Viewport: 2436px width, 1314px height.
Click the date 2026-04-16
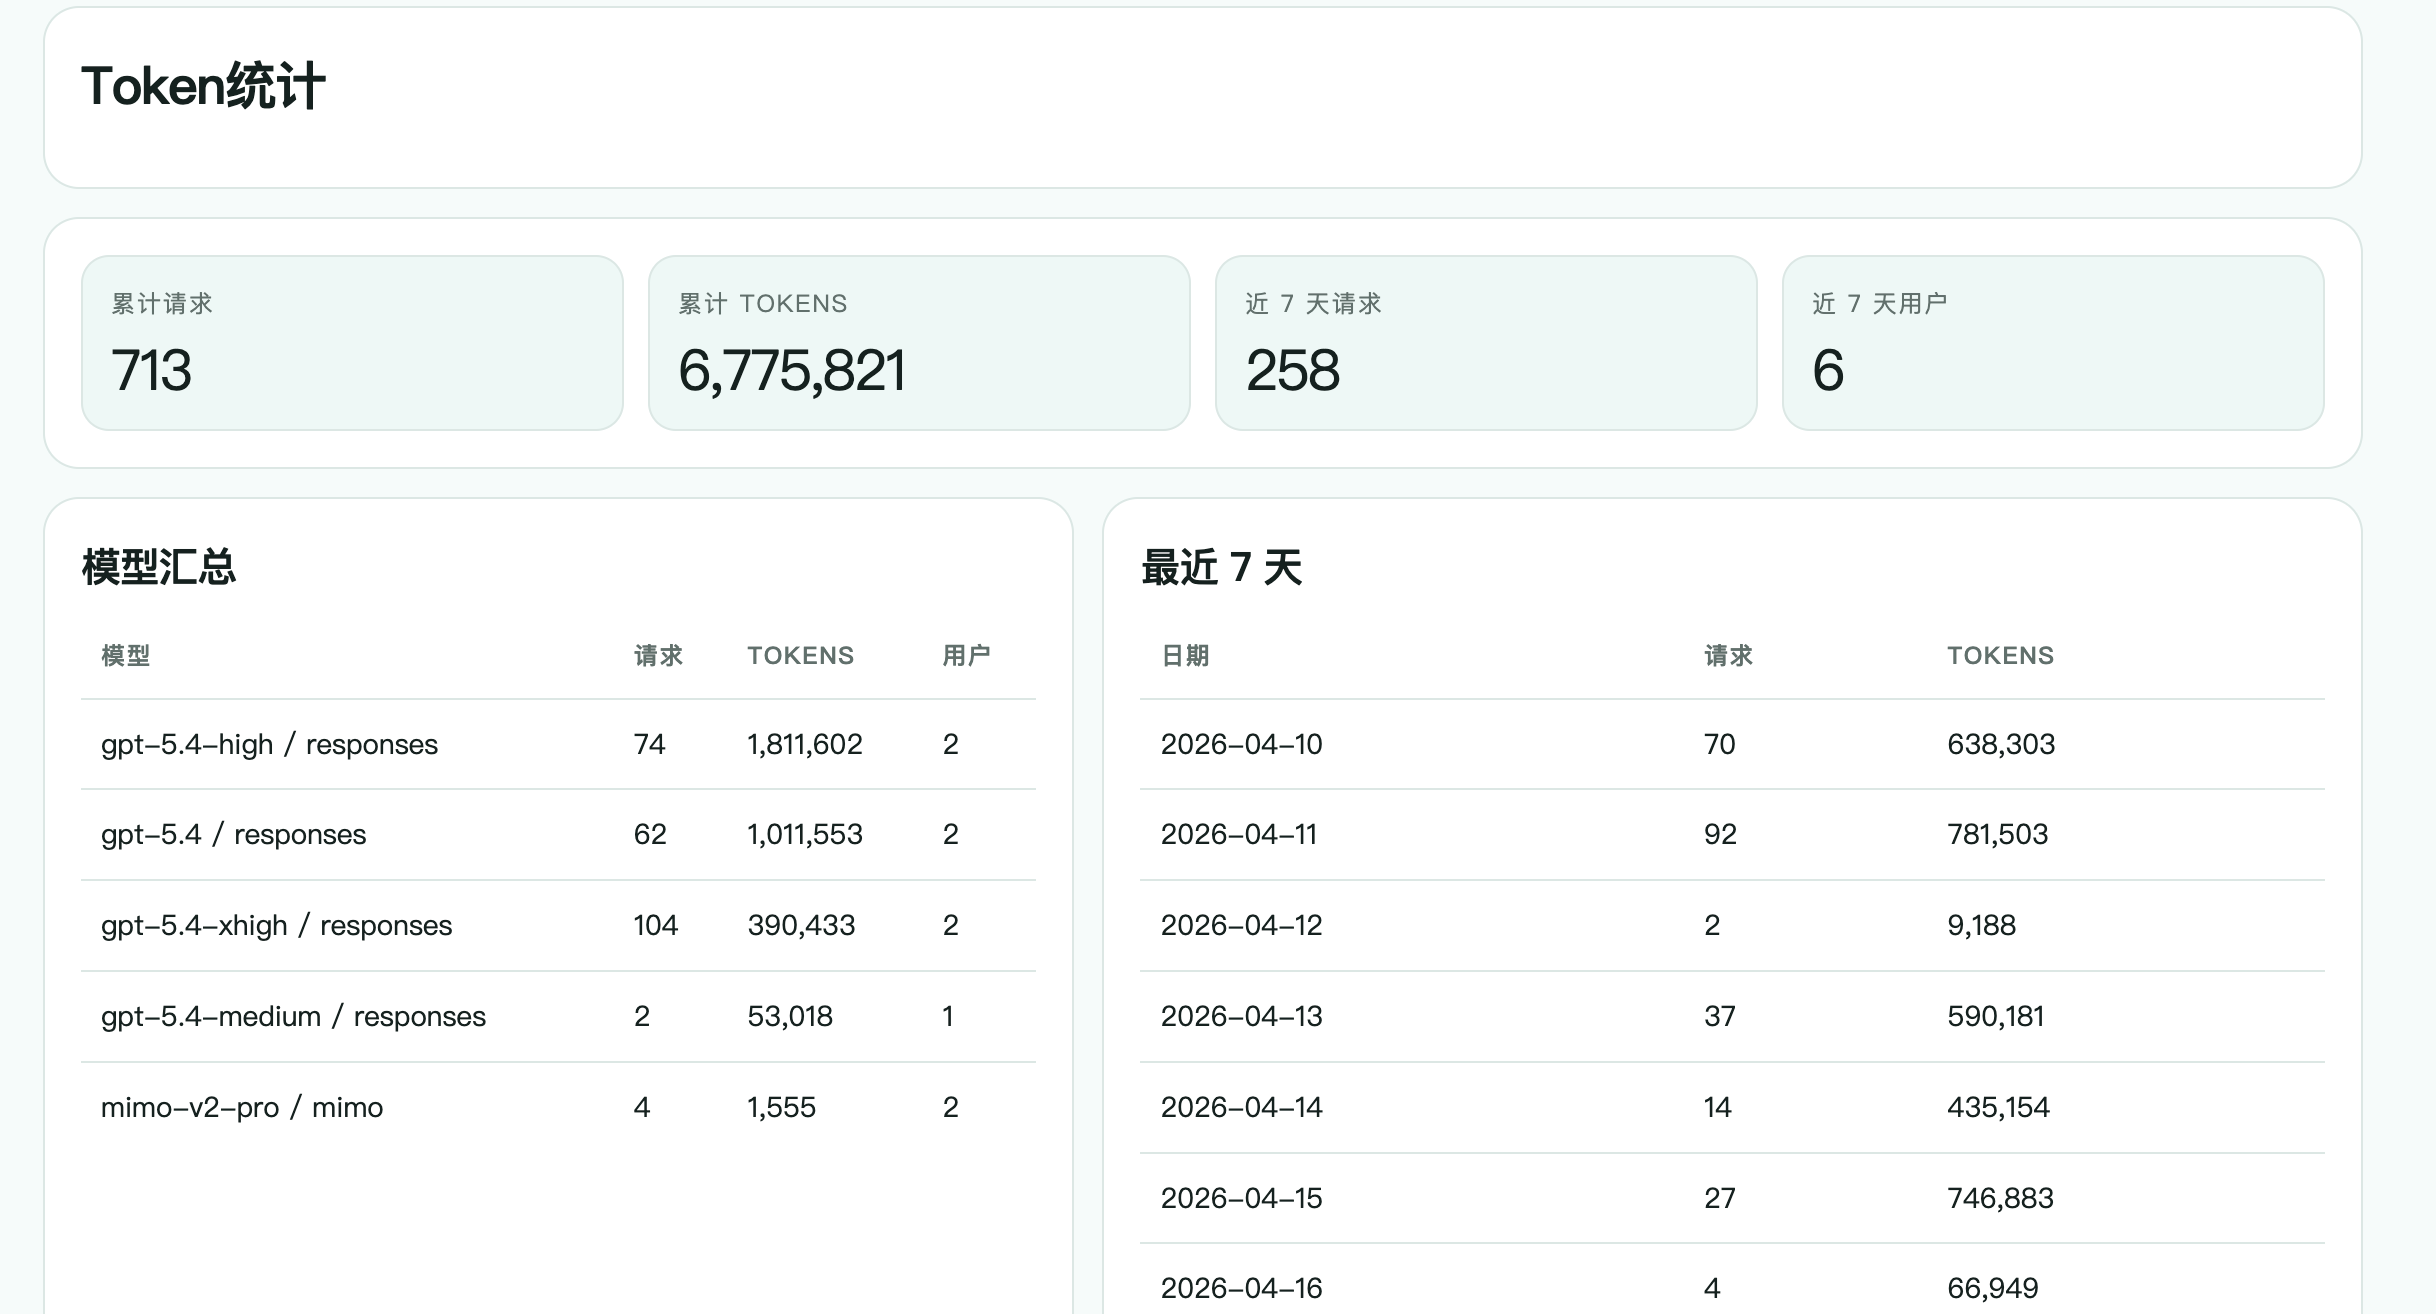1241,1289
